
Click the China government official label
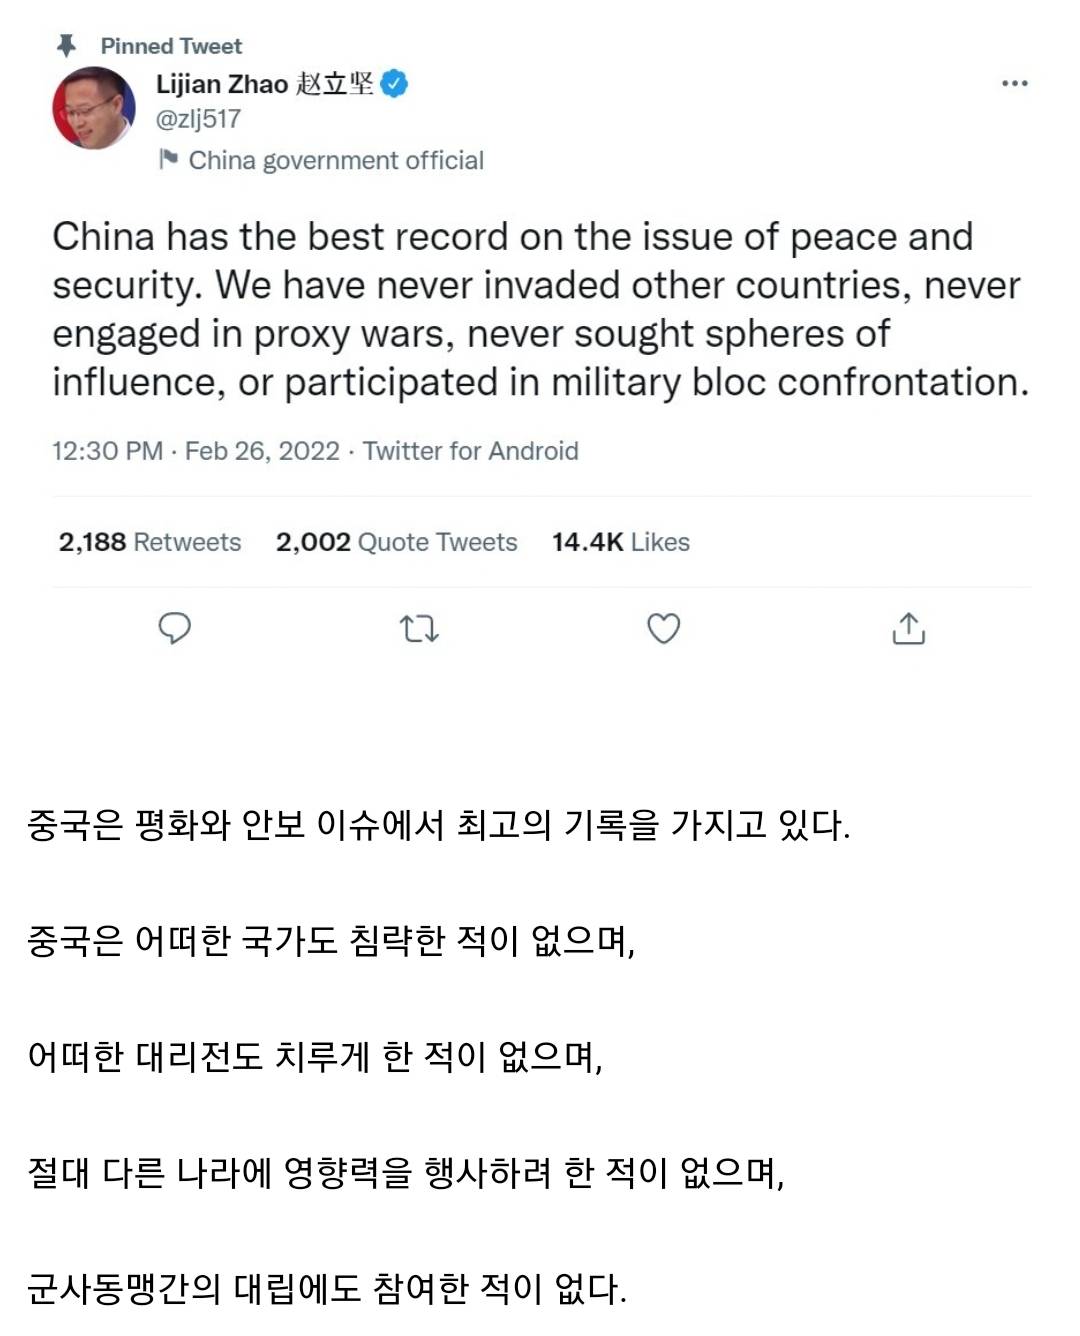(x=336, y=160)
